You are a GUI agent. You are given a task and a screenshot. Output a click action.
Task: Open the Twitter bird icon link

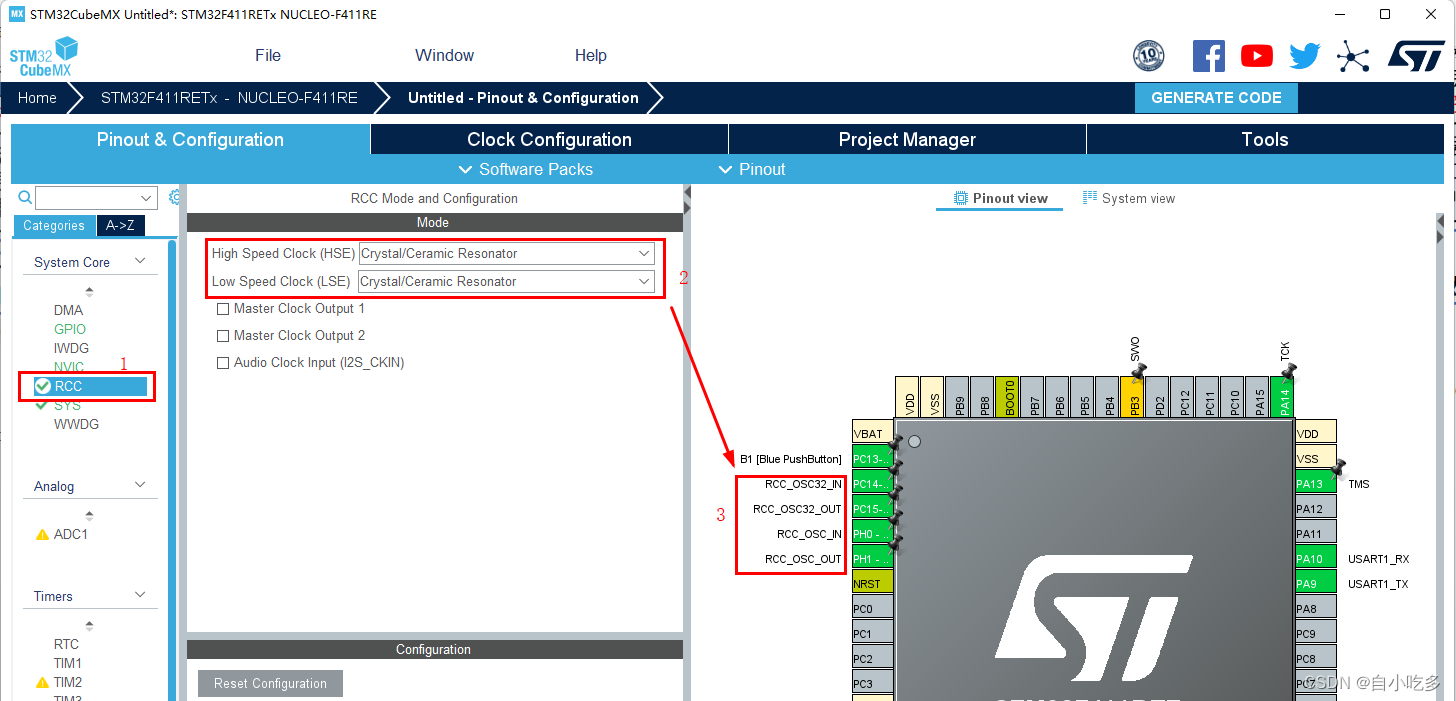(1304, 56)
